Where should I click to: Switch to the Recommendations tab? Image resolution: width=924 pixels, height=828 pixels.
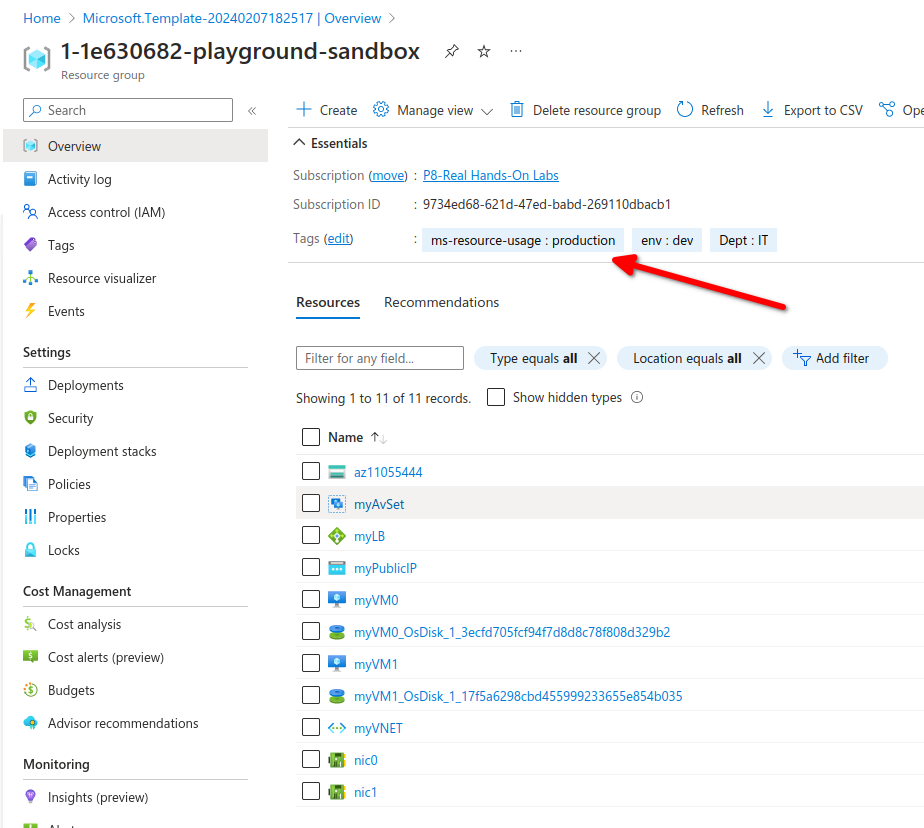point(441,302)
